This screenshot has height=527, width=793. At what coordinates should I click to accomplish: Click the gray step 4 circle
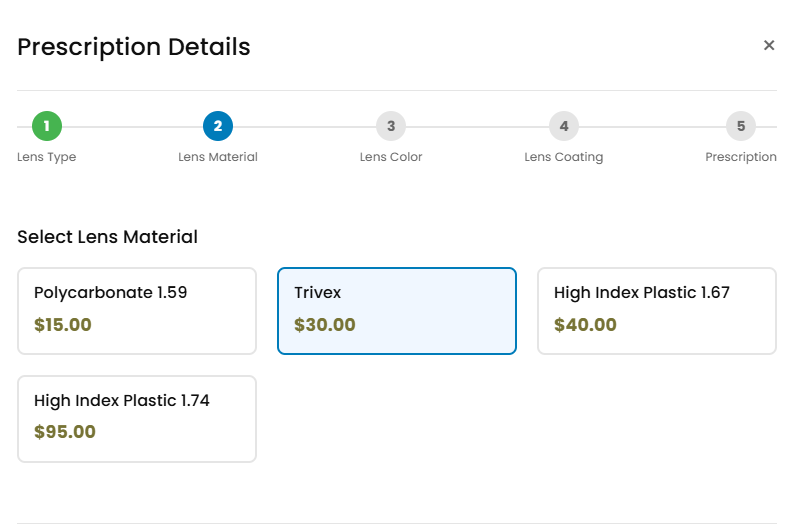click(x=564, y=126)
